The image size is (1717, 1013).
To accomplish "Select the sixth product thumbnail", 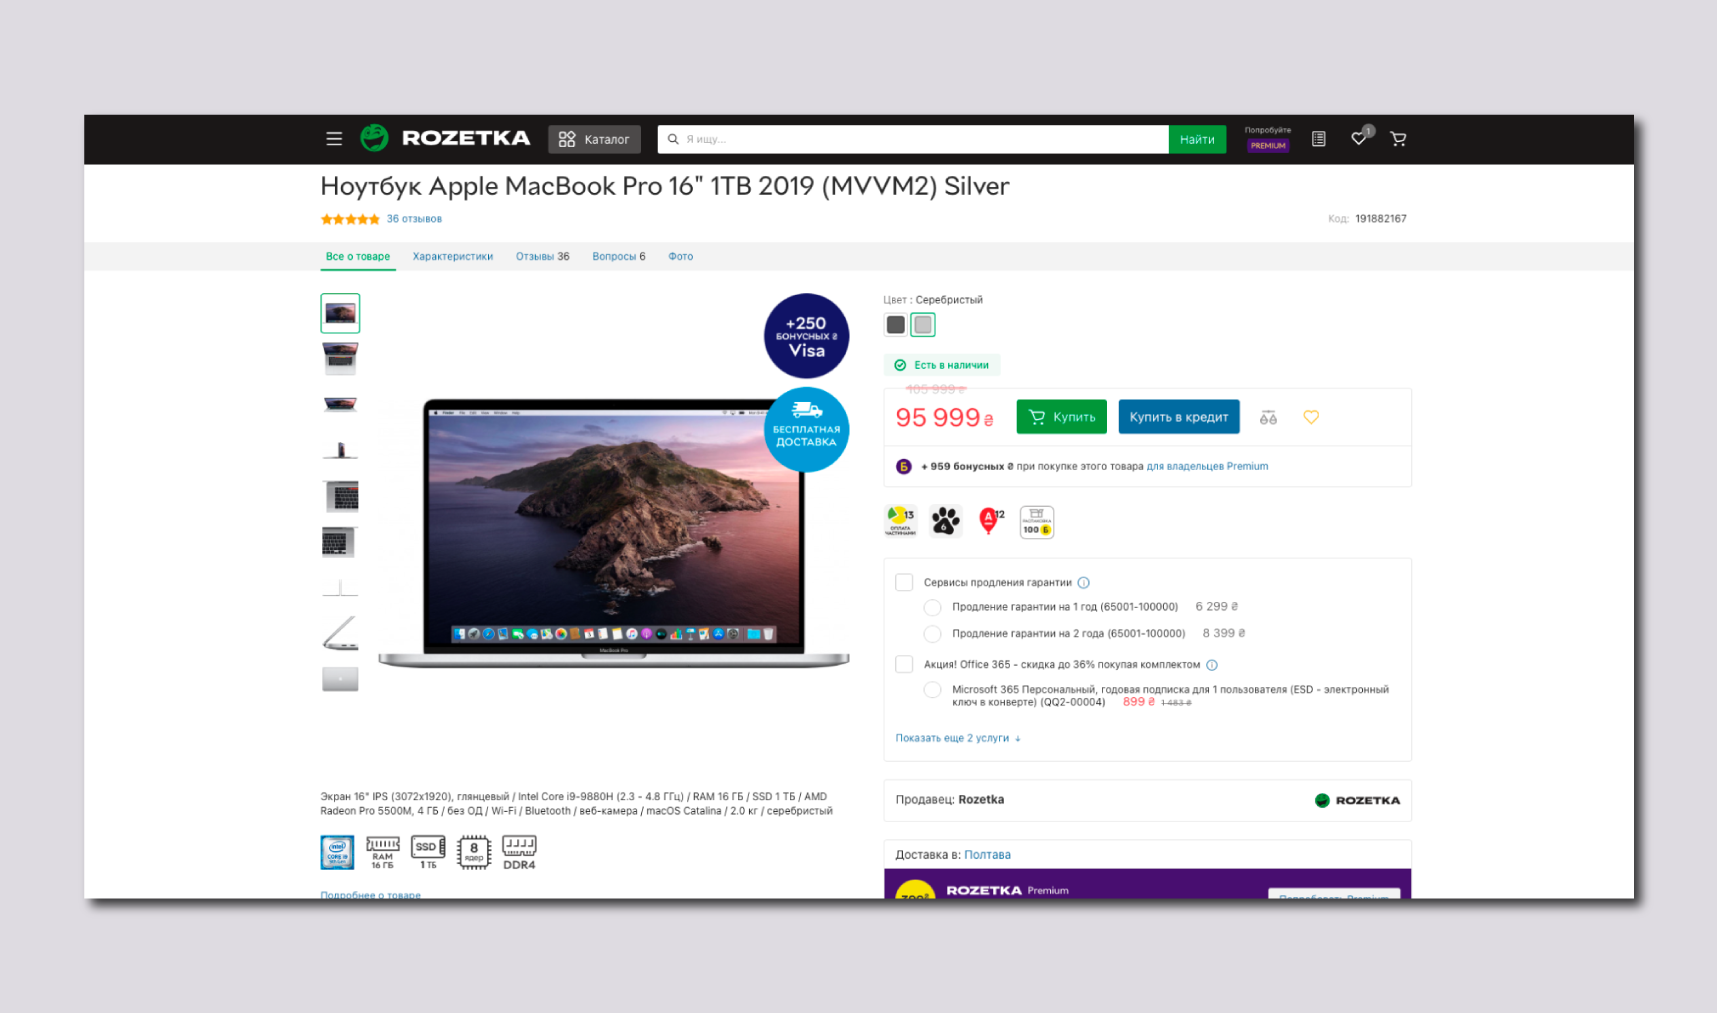I will (x=340, y=542).
